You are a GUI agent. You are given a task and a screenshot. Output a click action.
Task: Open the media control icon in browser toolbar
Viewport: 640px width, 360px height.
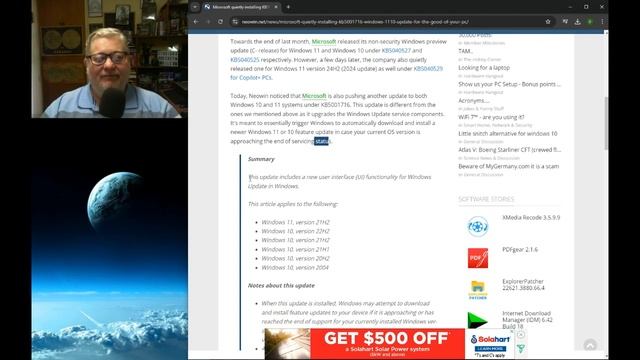pos(565,22)
